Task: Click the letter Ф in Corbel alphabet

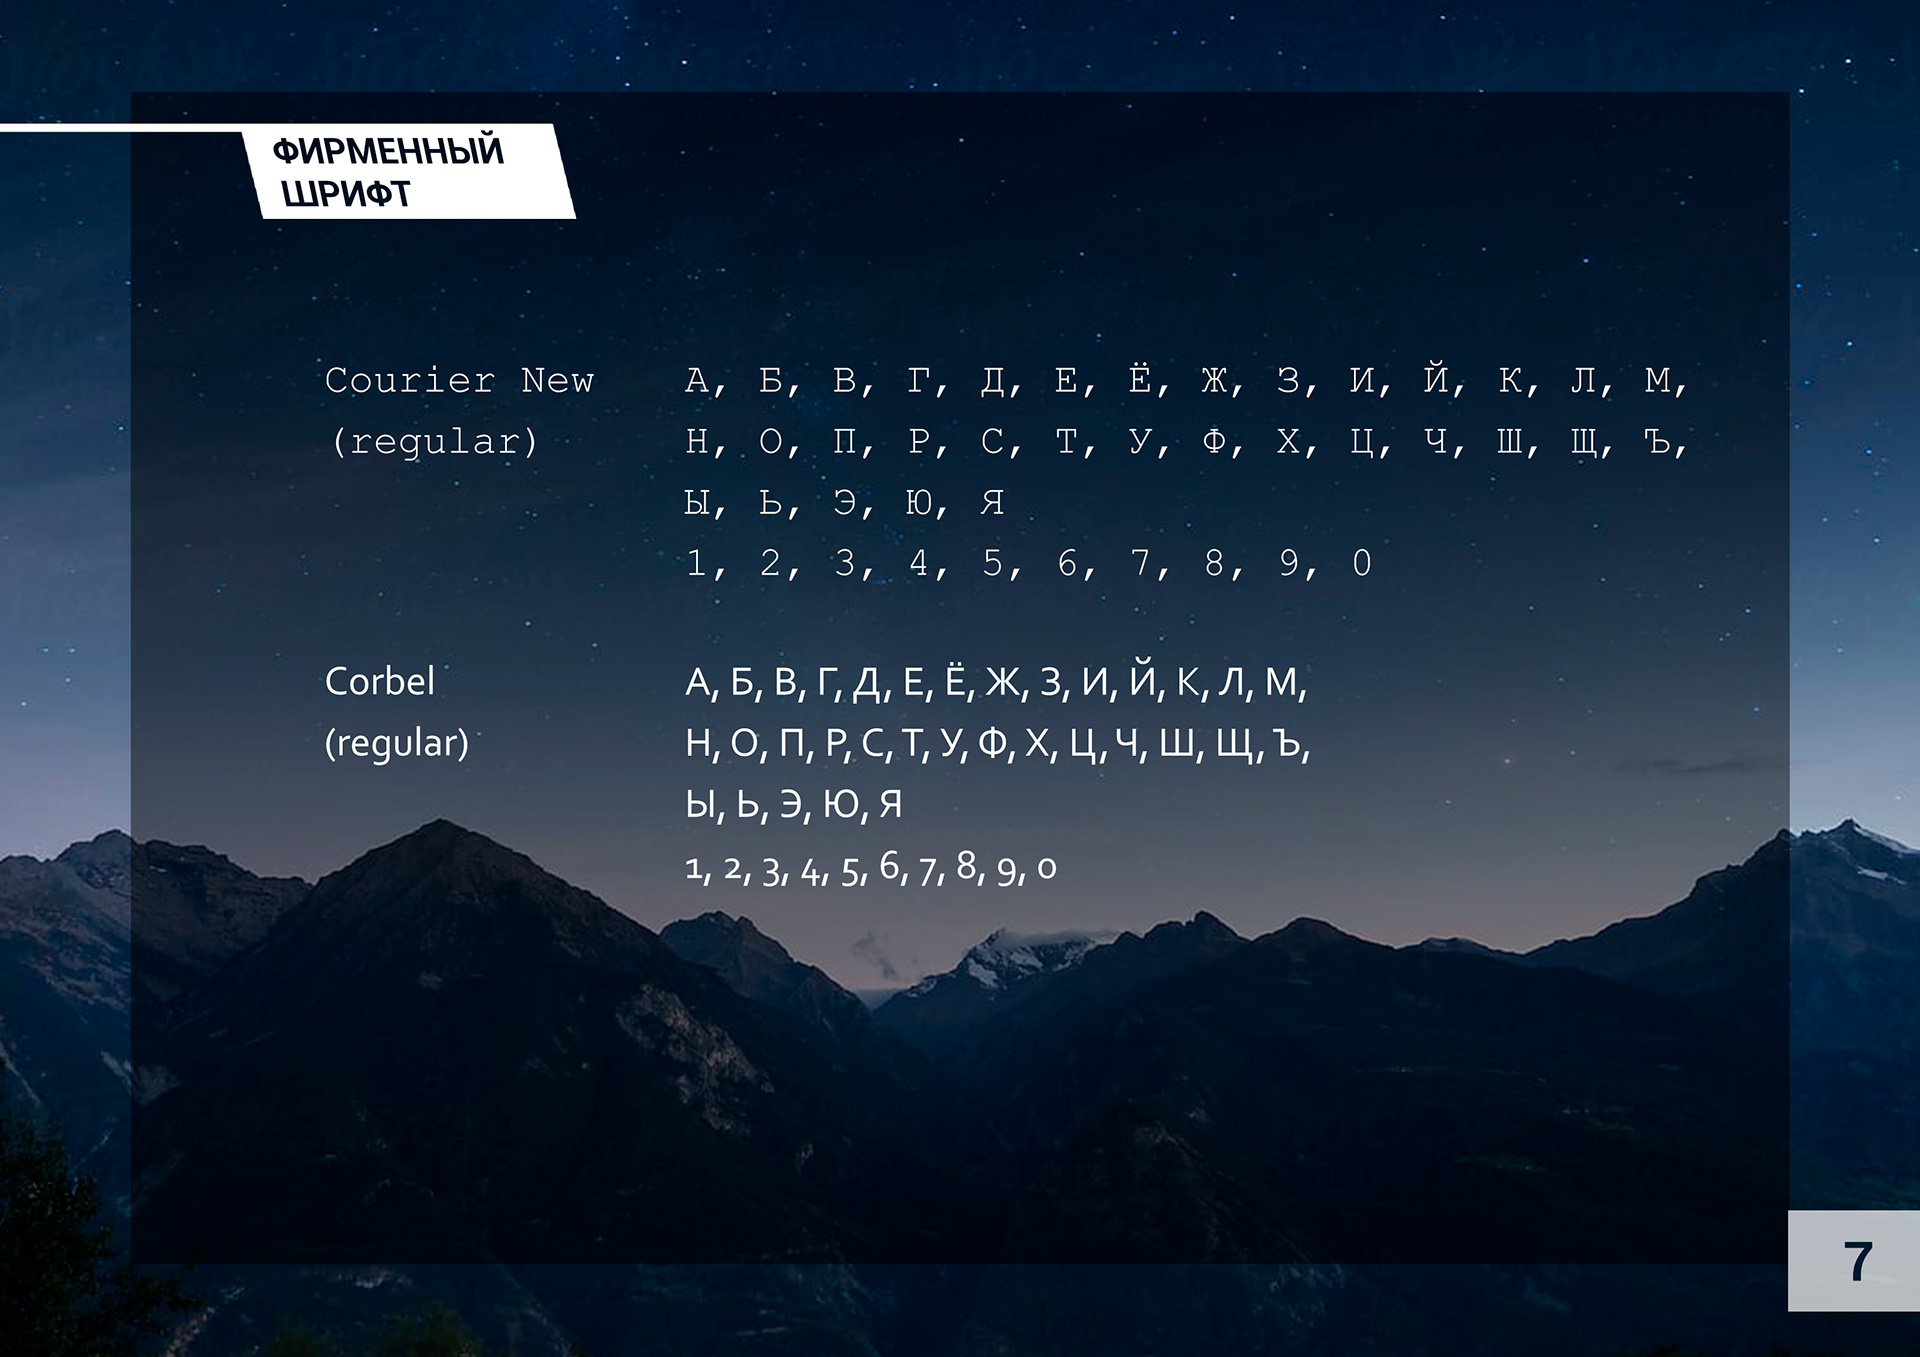Action: pos(992,743)
